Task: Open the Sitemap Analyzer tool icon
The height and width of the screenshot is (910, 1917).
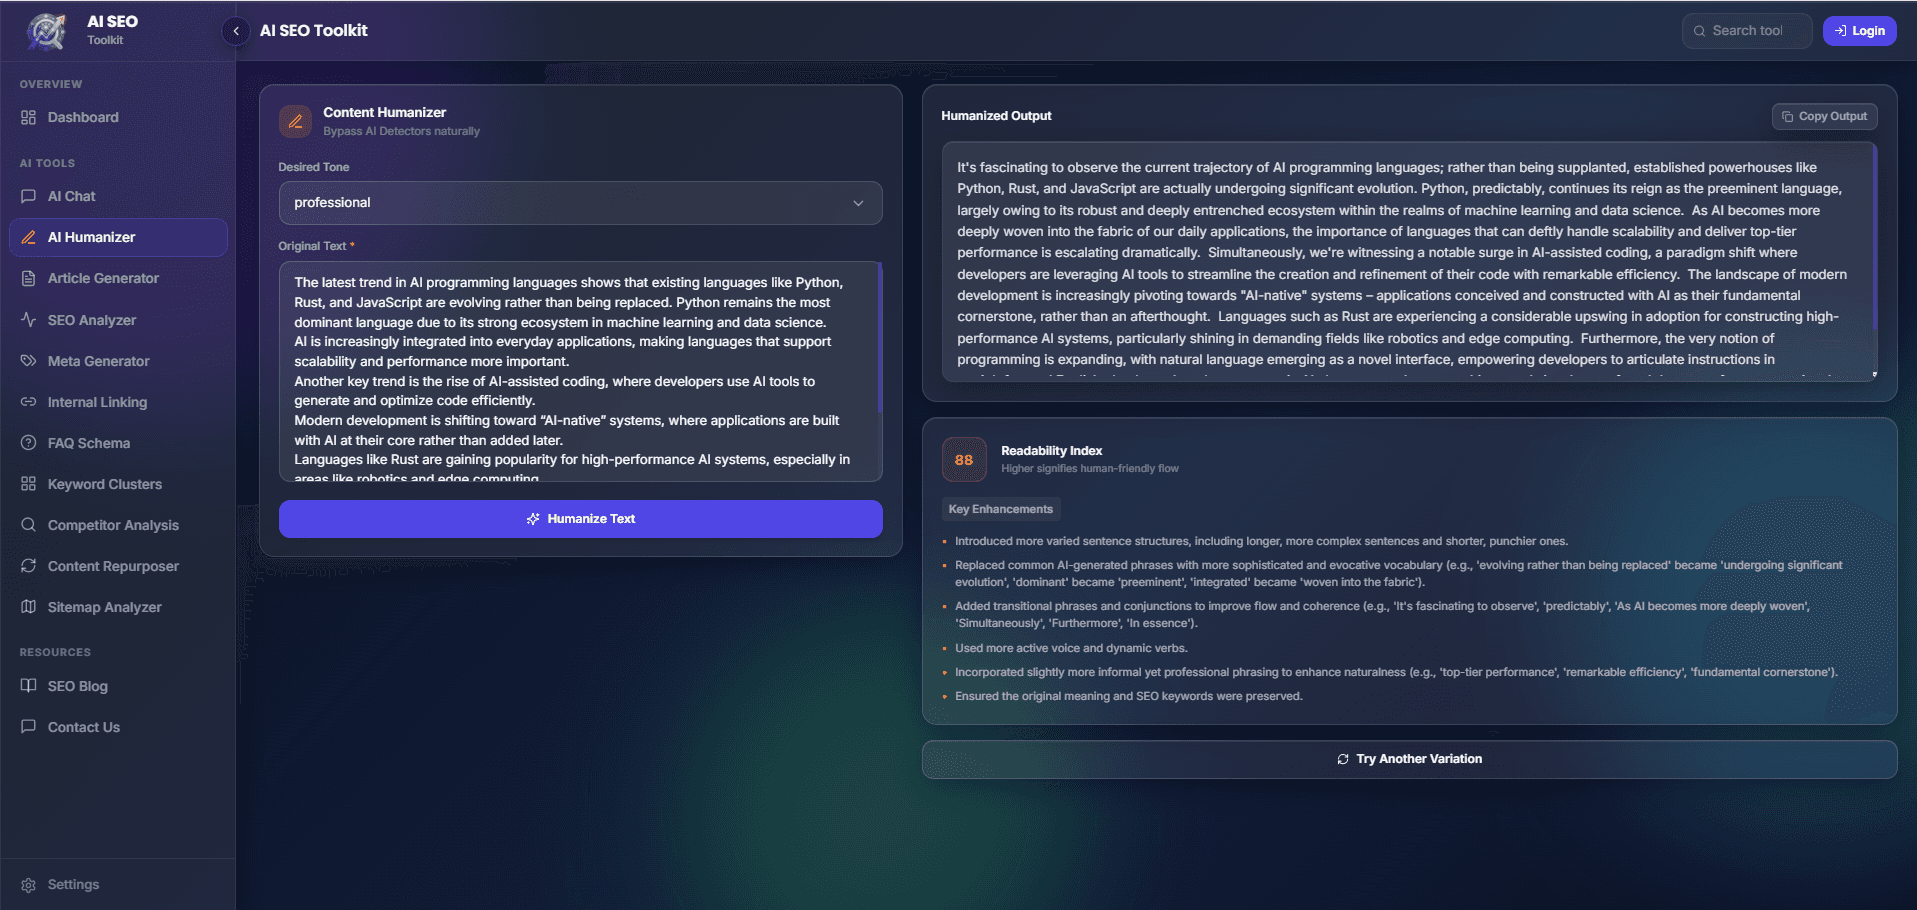Action: (x=29, y=607)
